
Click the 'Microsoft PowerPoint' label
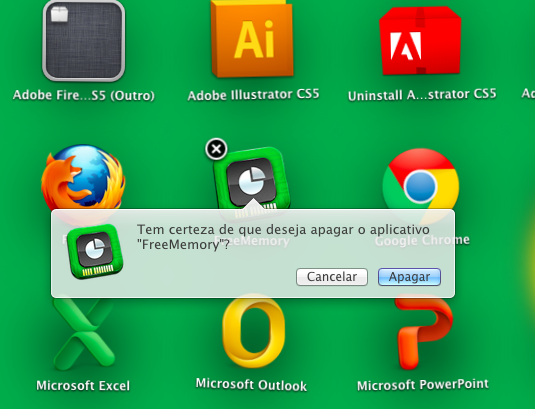tap(423, 385)
